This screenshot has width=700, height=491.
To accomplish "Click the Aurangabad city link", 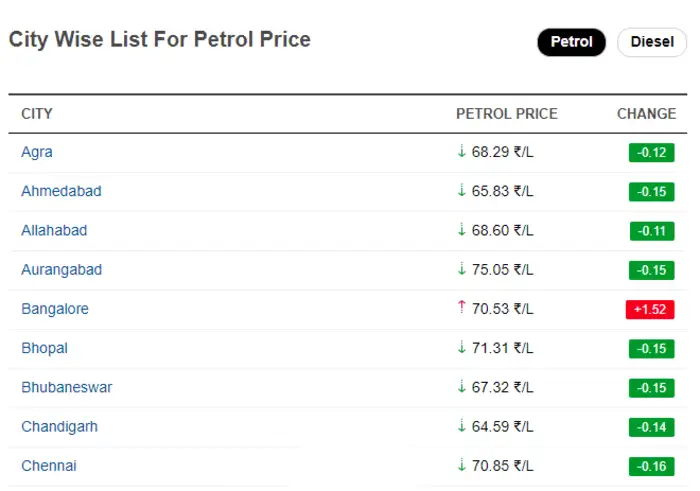I will click(x=61, y=270).
